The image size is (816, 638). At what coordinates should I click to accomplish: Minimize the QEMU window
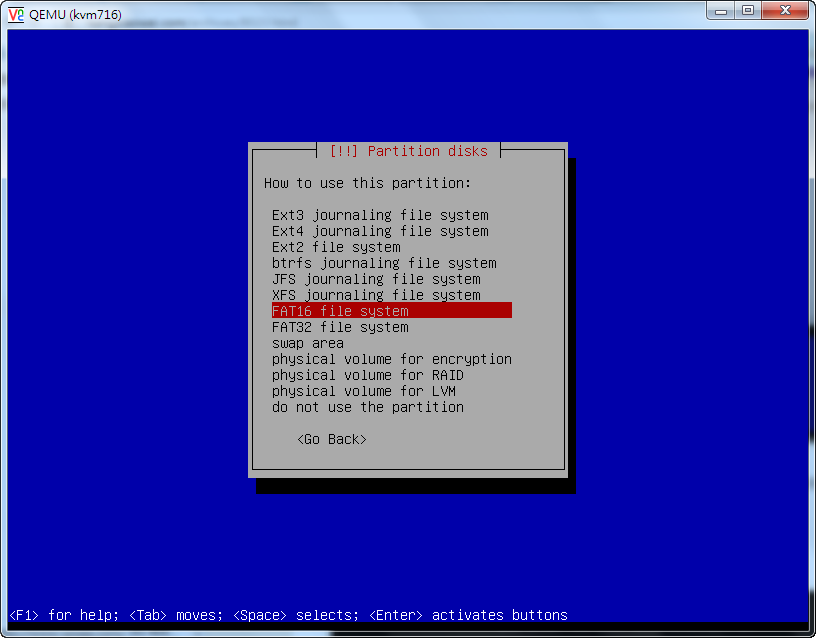point(721,11)
